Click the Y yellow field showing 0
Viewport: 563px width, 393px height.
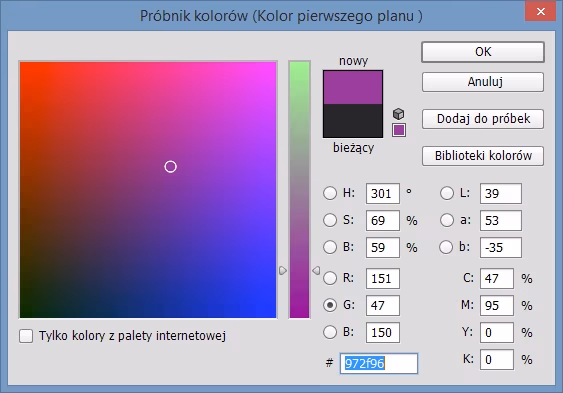coord(497,332)
